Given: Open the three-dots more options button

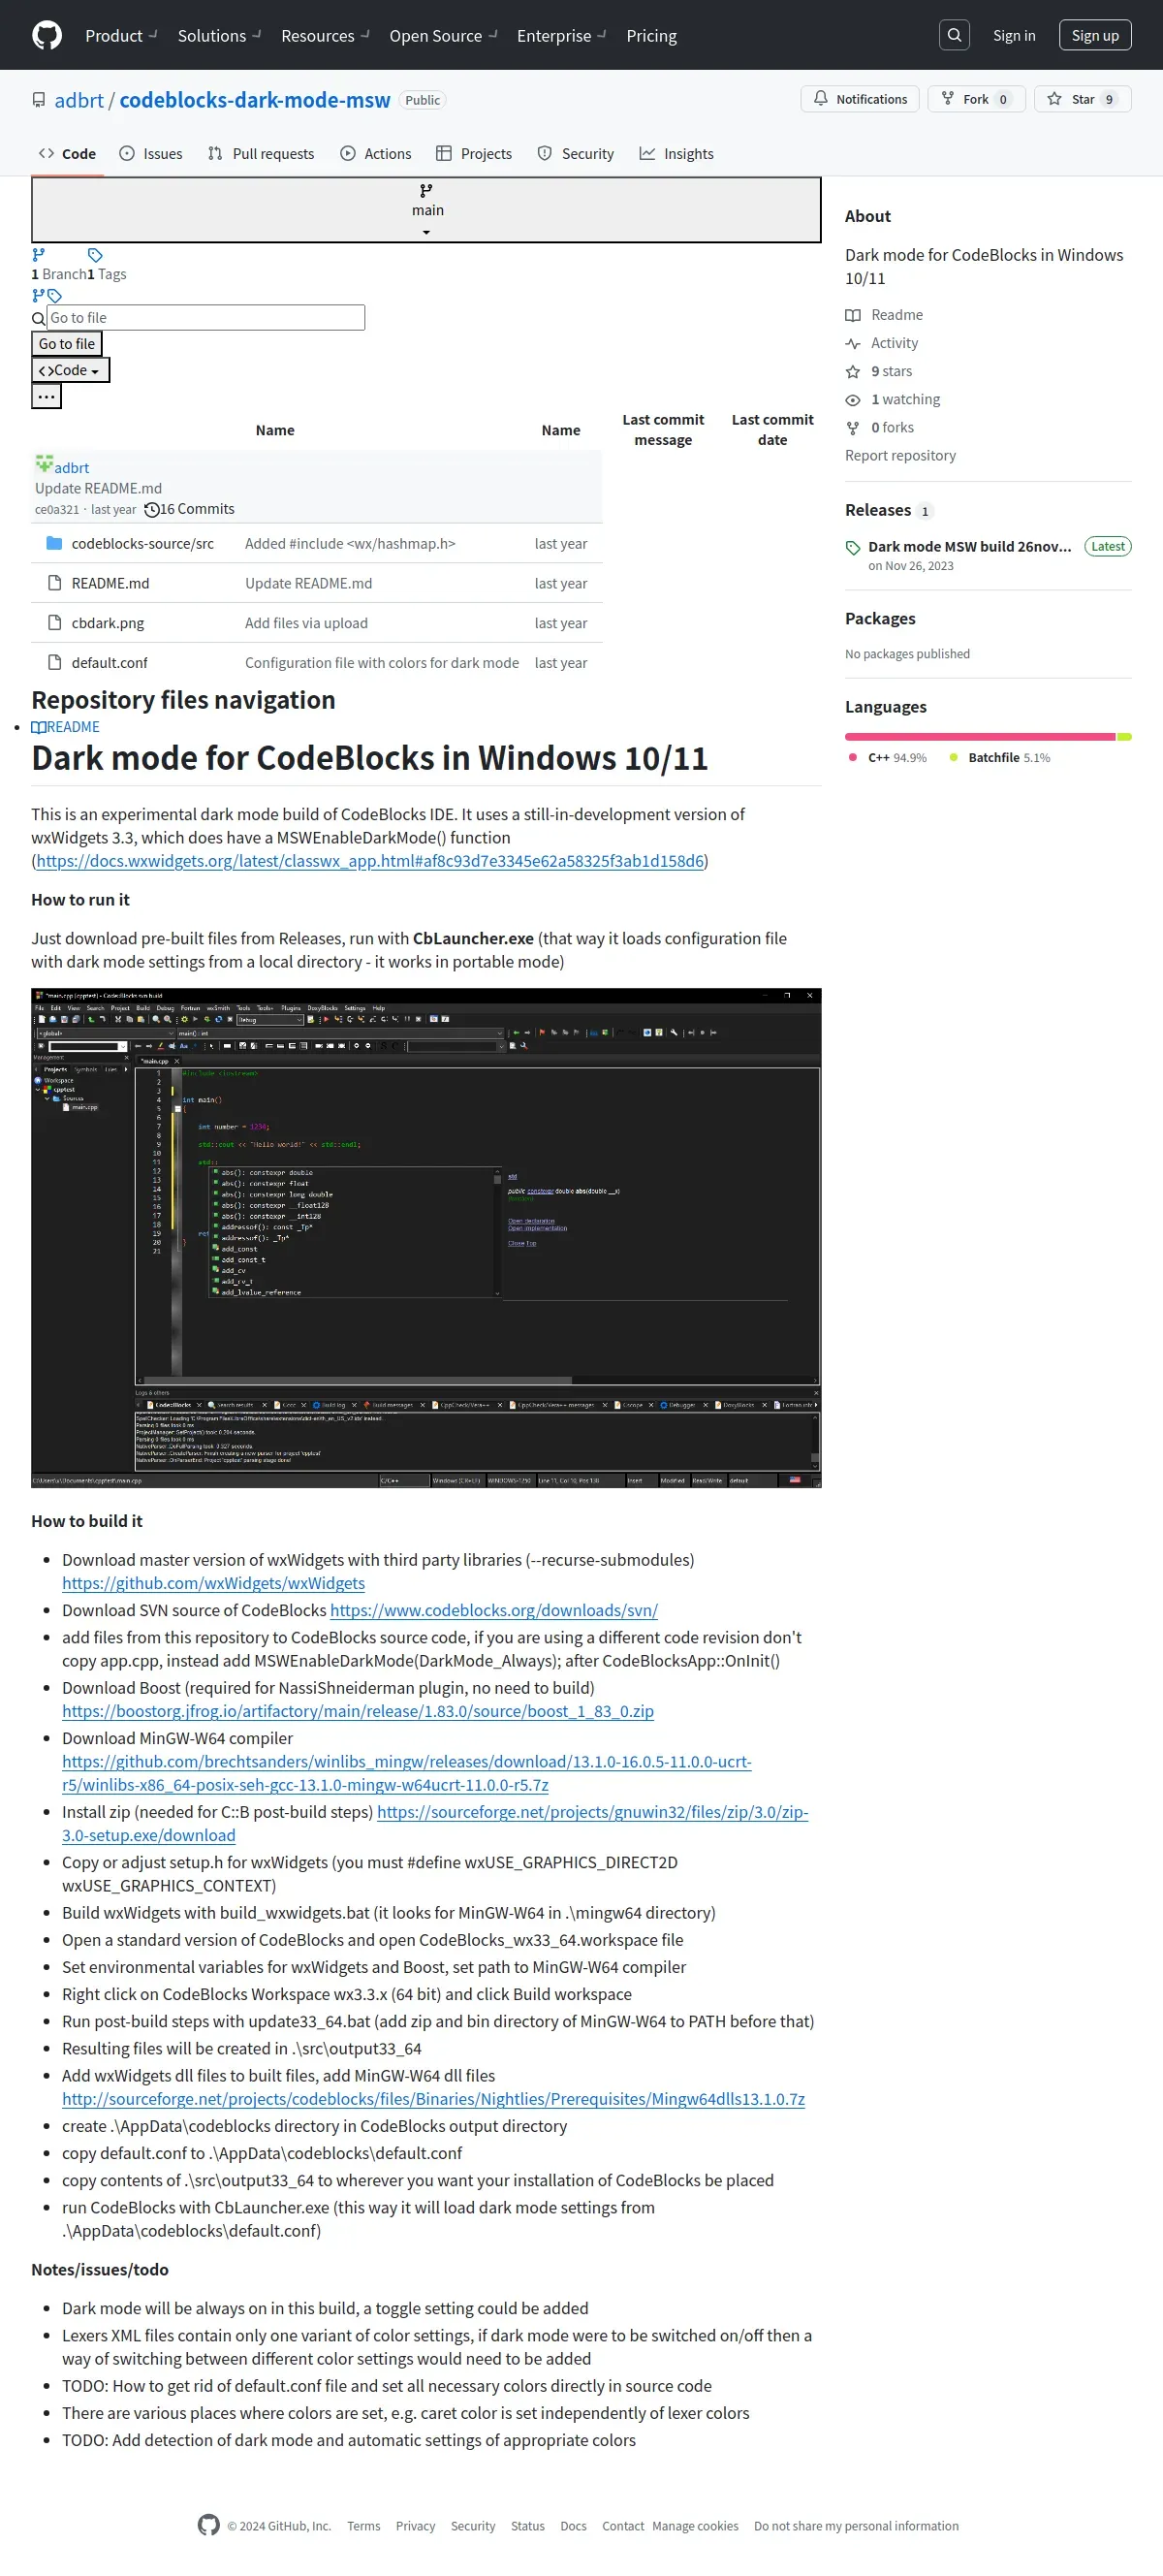Looking at the screenshot, I should [46, 396].
